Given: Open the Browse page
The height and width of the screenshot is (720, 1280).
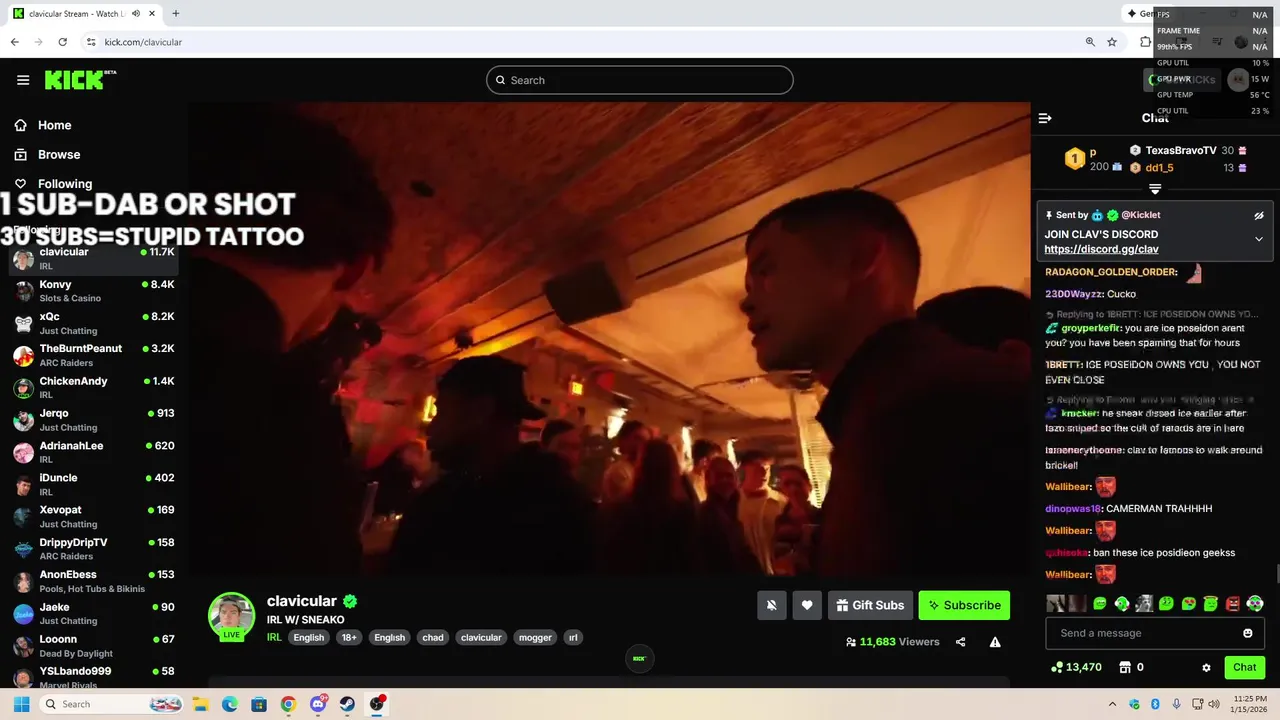Looking at the screenshot, I should pos(47,155).
